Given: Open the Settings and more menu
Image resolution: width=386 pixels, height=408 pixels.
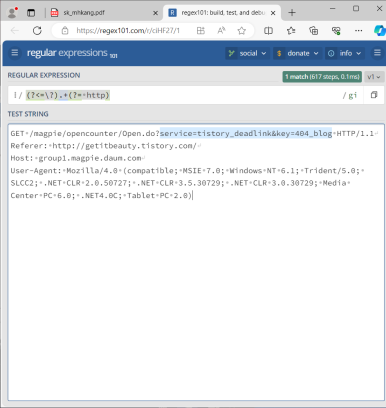Looking at the screenshot, I should tap(358, 31).
